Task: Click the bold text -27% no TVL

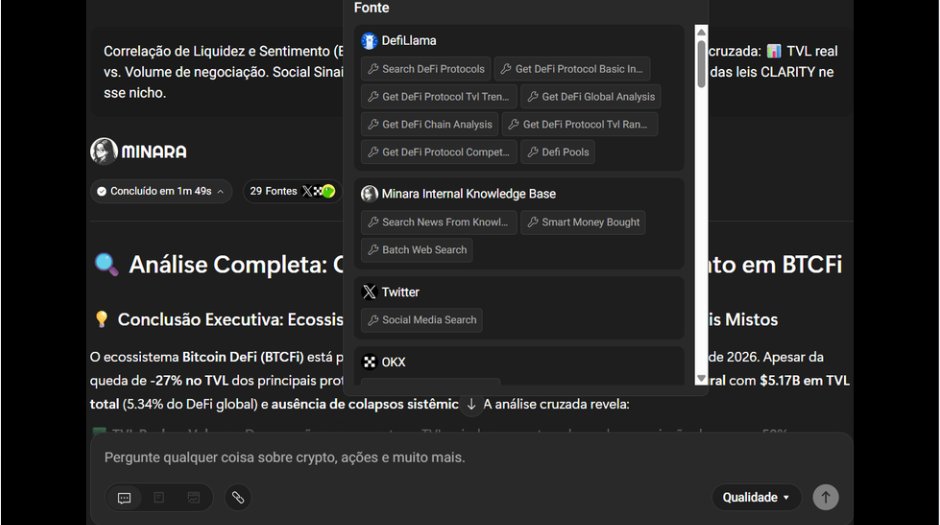Action: click(x=189, y=381)
